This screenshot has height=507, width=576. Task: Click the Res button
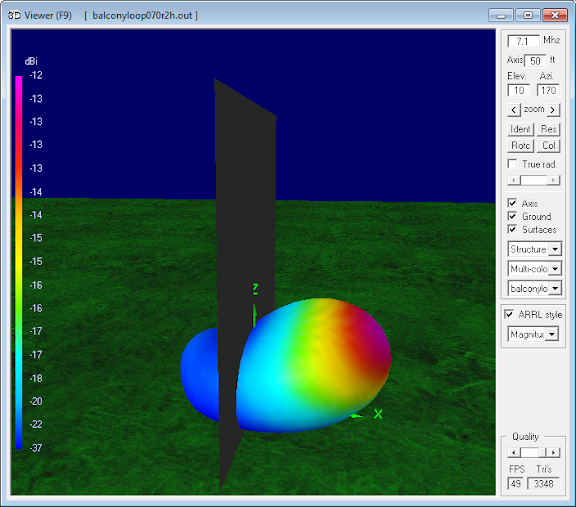(x=548, y=129)
